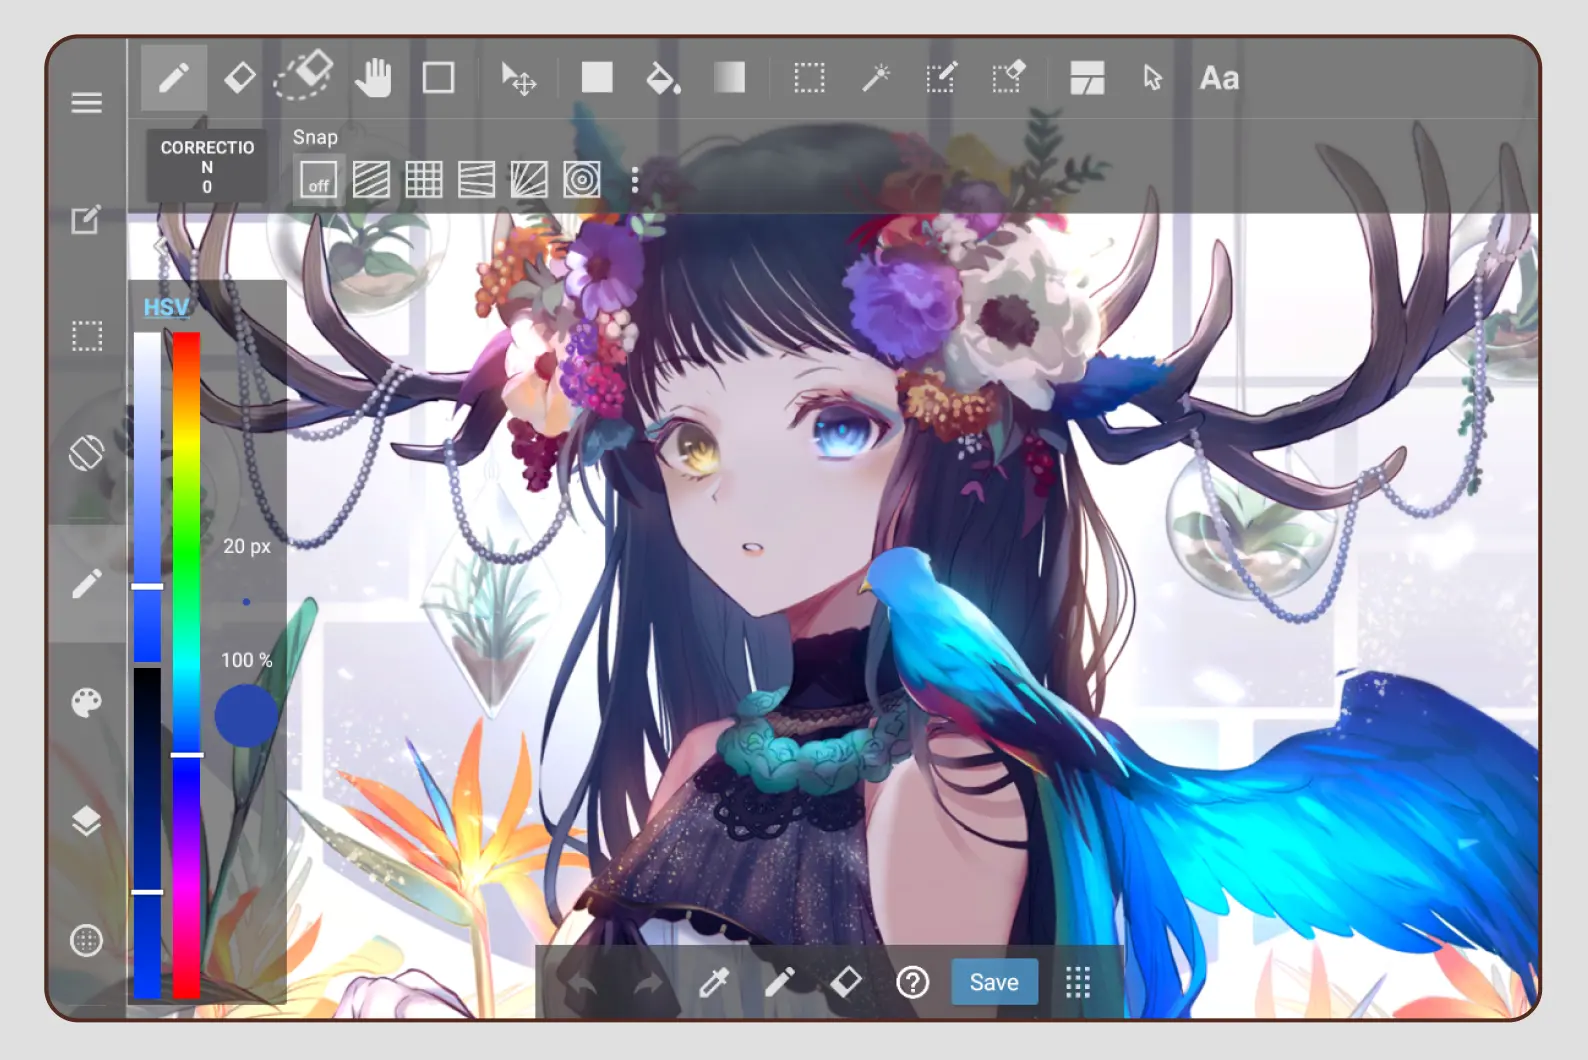Screen dimensions: 1588x1060
Task: Open the Edit menu in left sidebar
Action: [x=86, y=219]
